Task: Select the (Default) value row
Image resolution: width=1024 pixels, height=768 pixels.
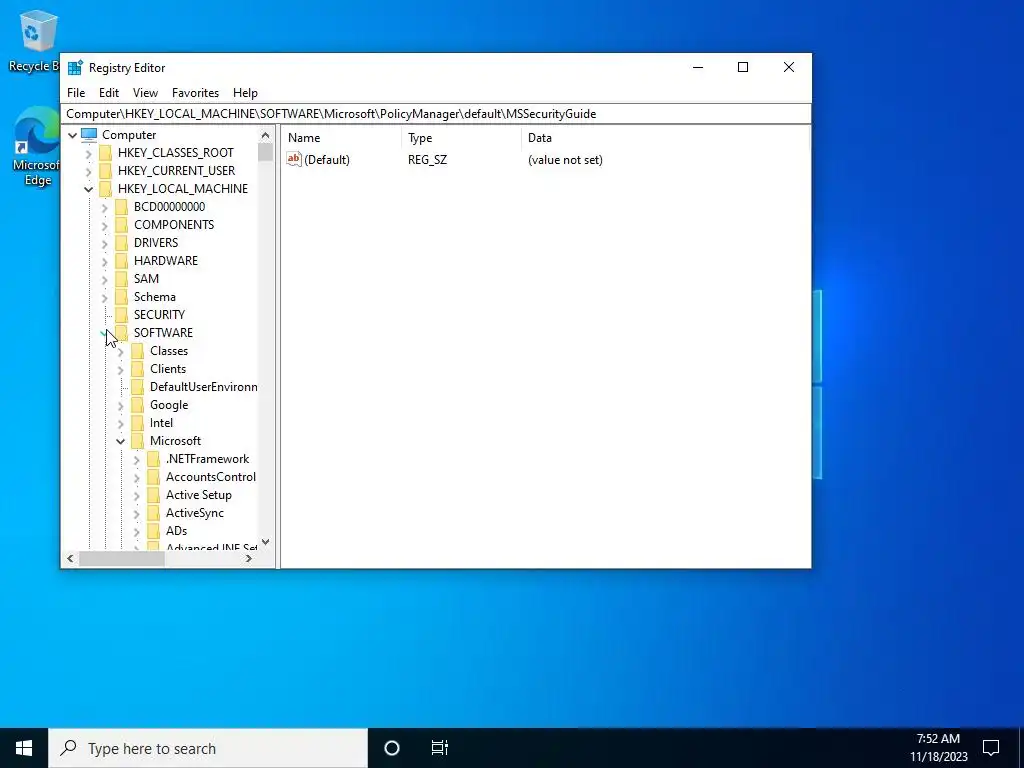Action: coord(546,159)
